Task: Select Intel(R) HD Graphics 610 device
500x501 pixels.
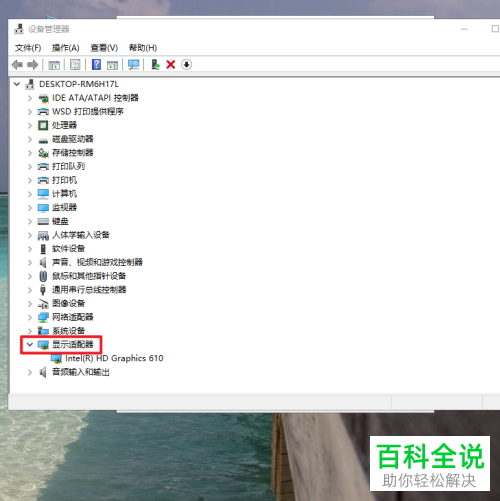Action: 114,358
